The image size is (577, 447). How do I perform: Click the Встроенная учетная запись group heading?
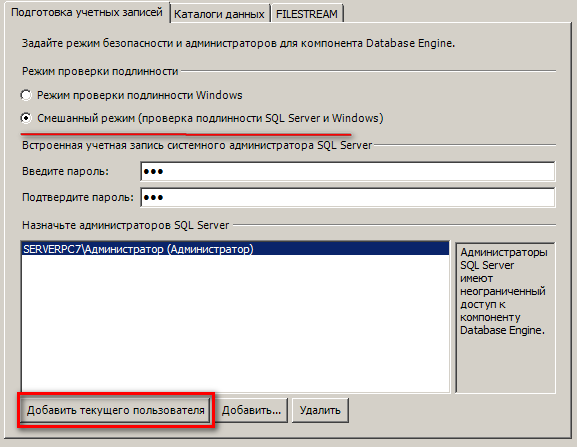197,145
